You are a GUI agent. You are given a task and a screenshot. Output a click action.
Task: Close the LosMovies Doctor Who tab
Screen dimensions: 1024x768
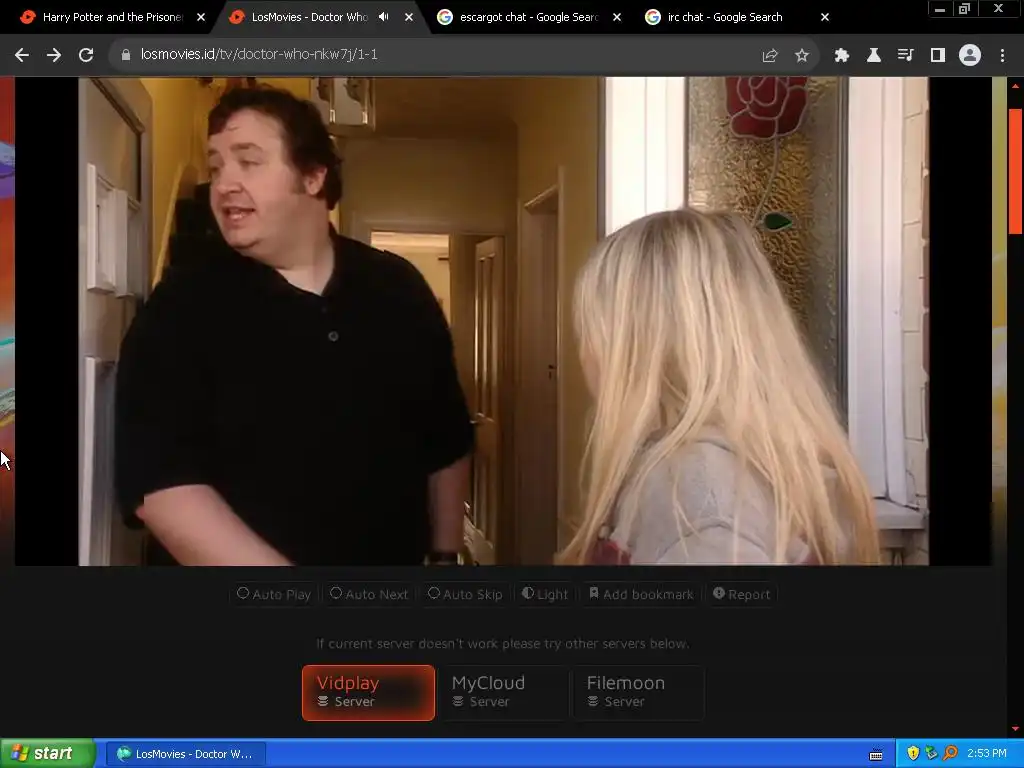(409, 17)
